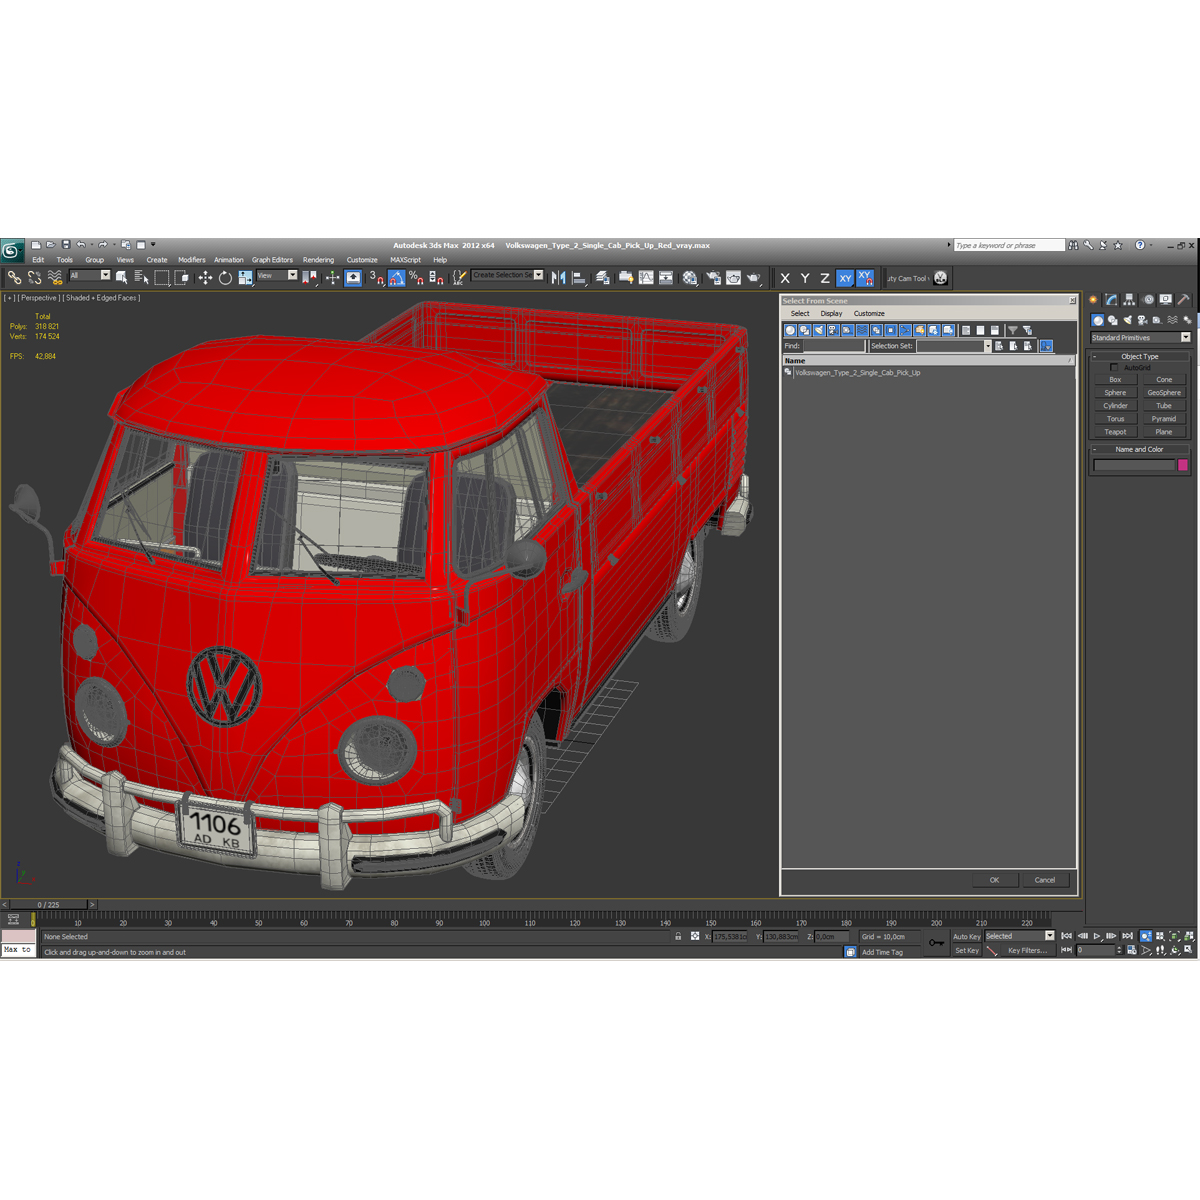Click the Sphere button
The image size is (1200, 1200).
[x=1115, y=393]
